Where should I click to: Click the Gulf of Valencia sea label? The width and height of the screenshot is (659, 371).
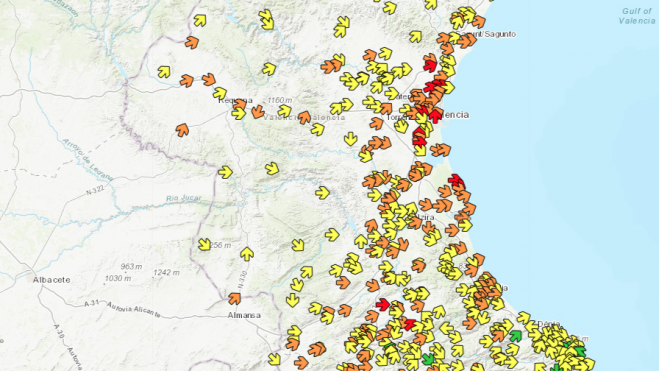637,16
